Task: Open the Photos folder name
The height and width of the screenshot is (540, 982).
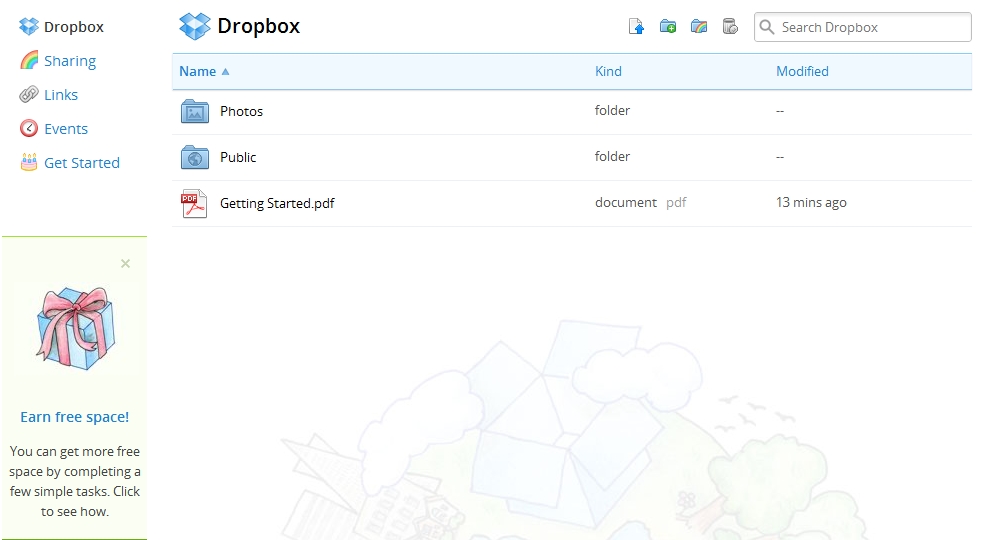Action: [x=241, y=112]
